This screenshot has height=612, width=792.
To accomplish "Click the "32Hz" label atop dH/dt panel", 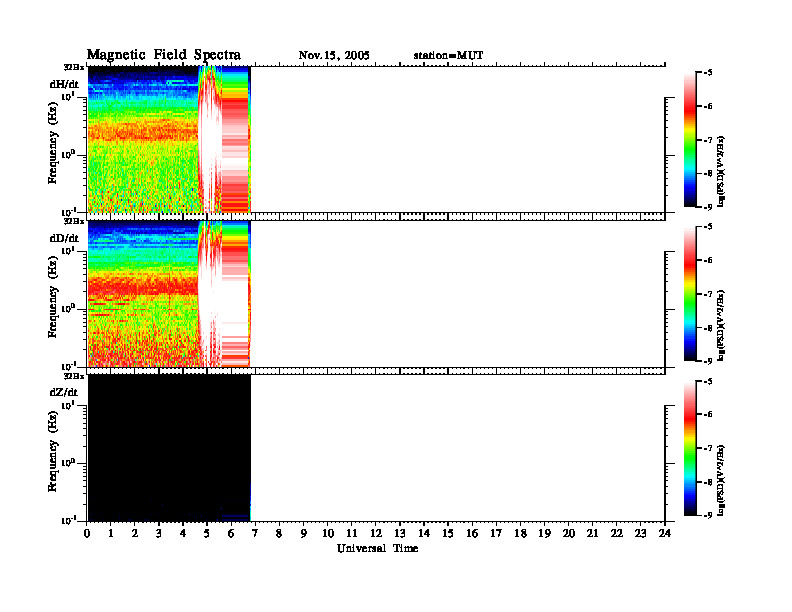I will (x=74, y=67).
